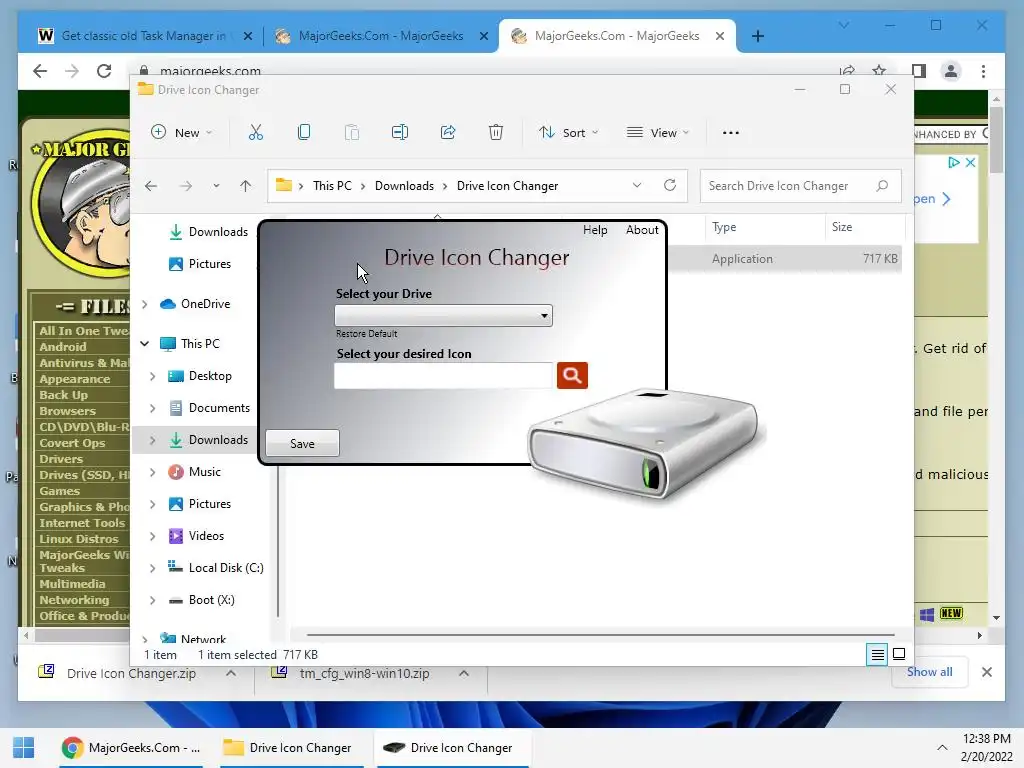This screenshot has width=1024, height=768.
Task: Click the Delete trash icon in Explorer
Action: [496, 133]
